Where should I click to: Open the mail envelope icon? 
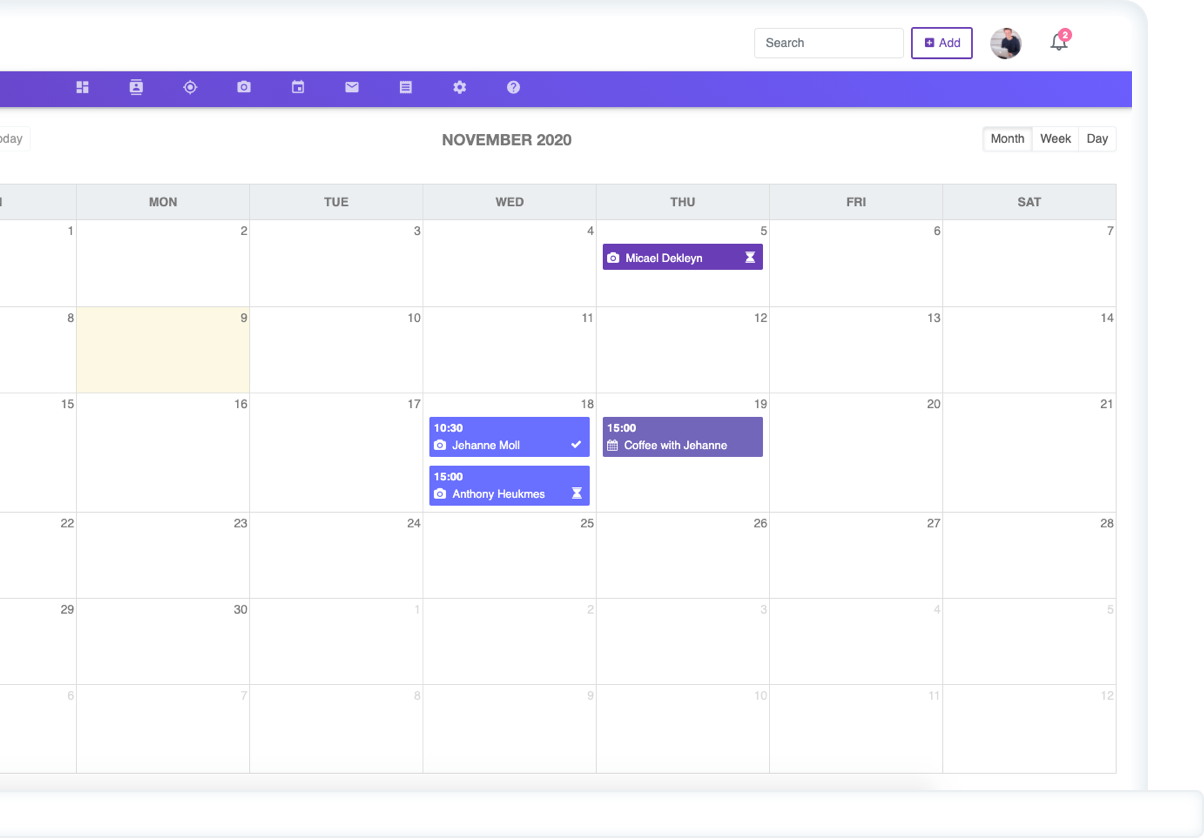(352, 88)
